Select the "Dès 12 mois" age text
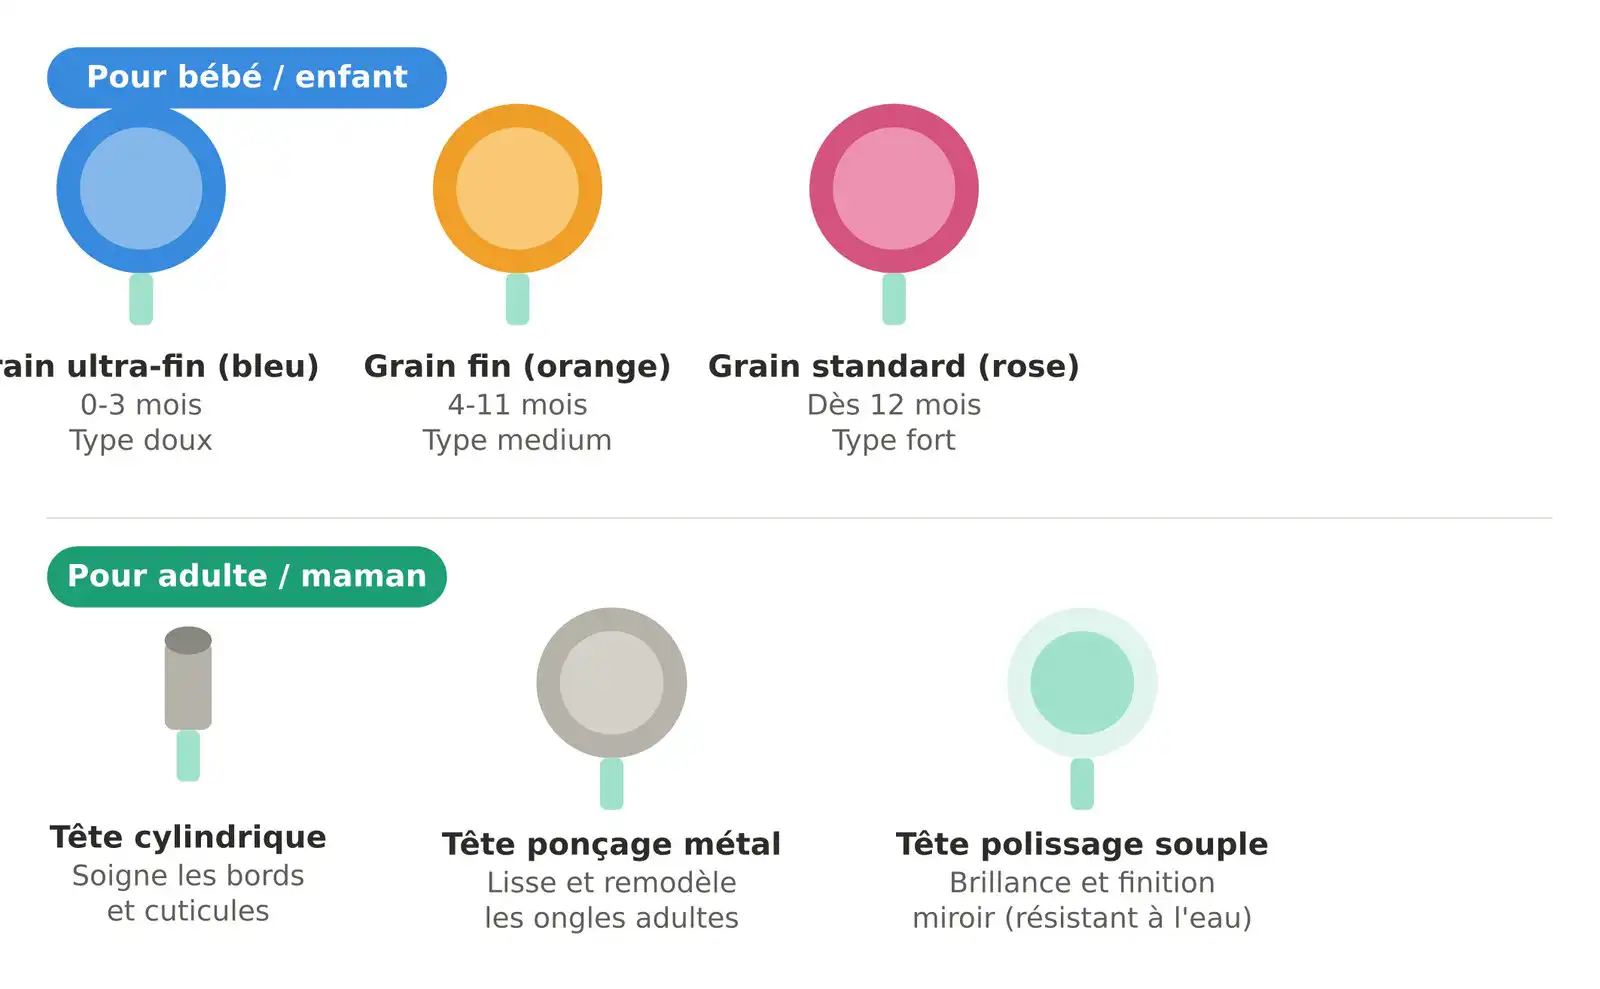Screen dimensions: 1600x989 894,405
